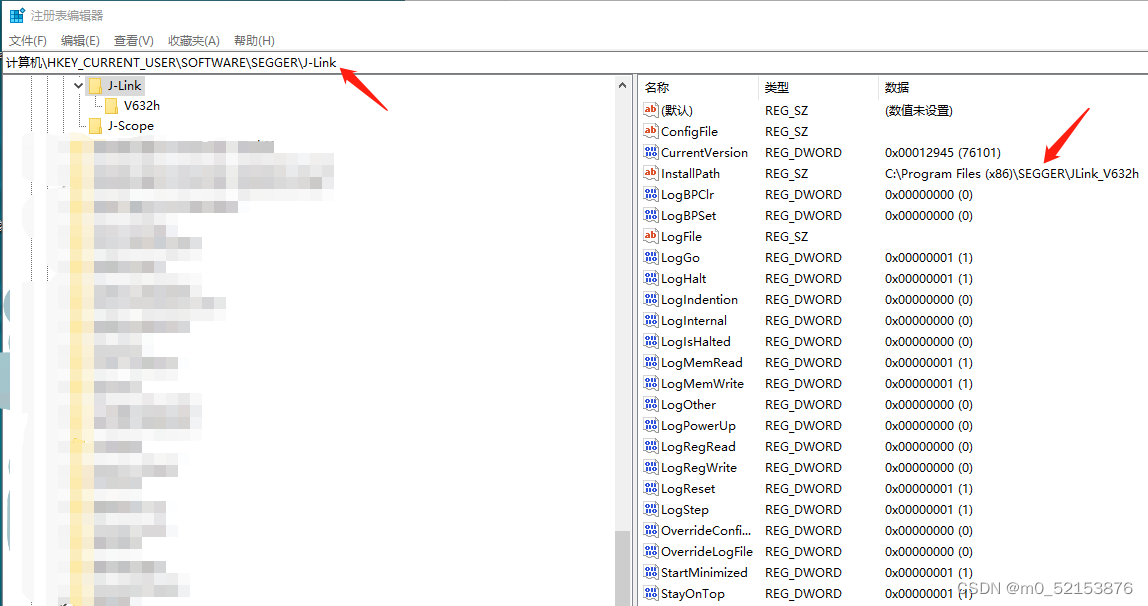Click the J-Scope folder icon
The width and height of the screenshot is (1148, 606).
point(95,126)
